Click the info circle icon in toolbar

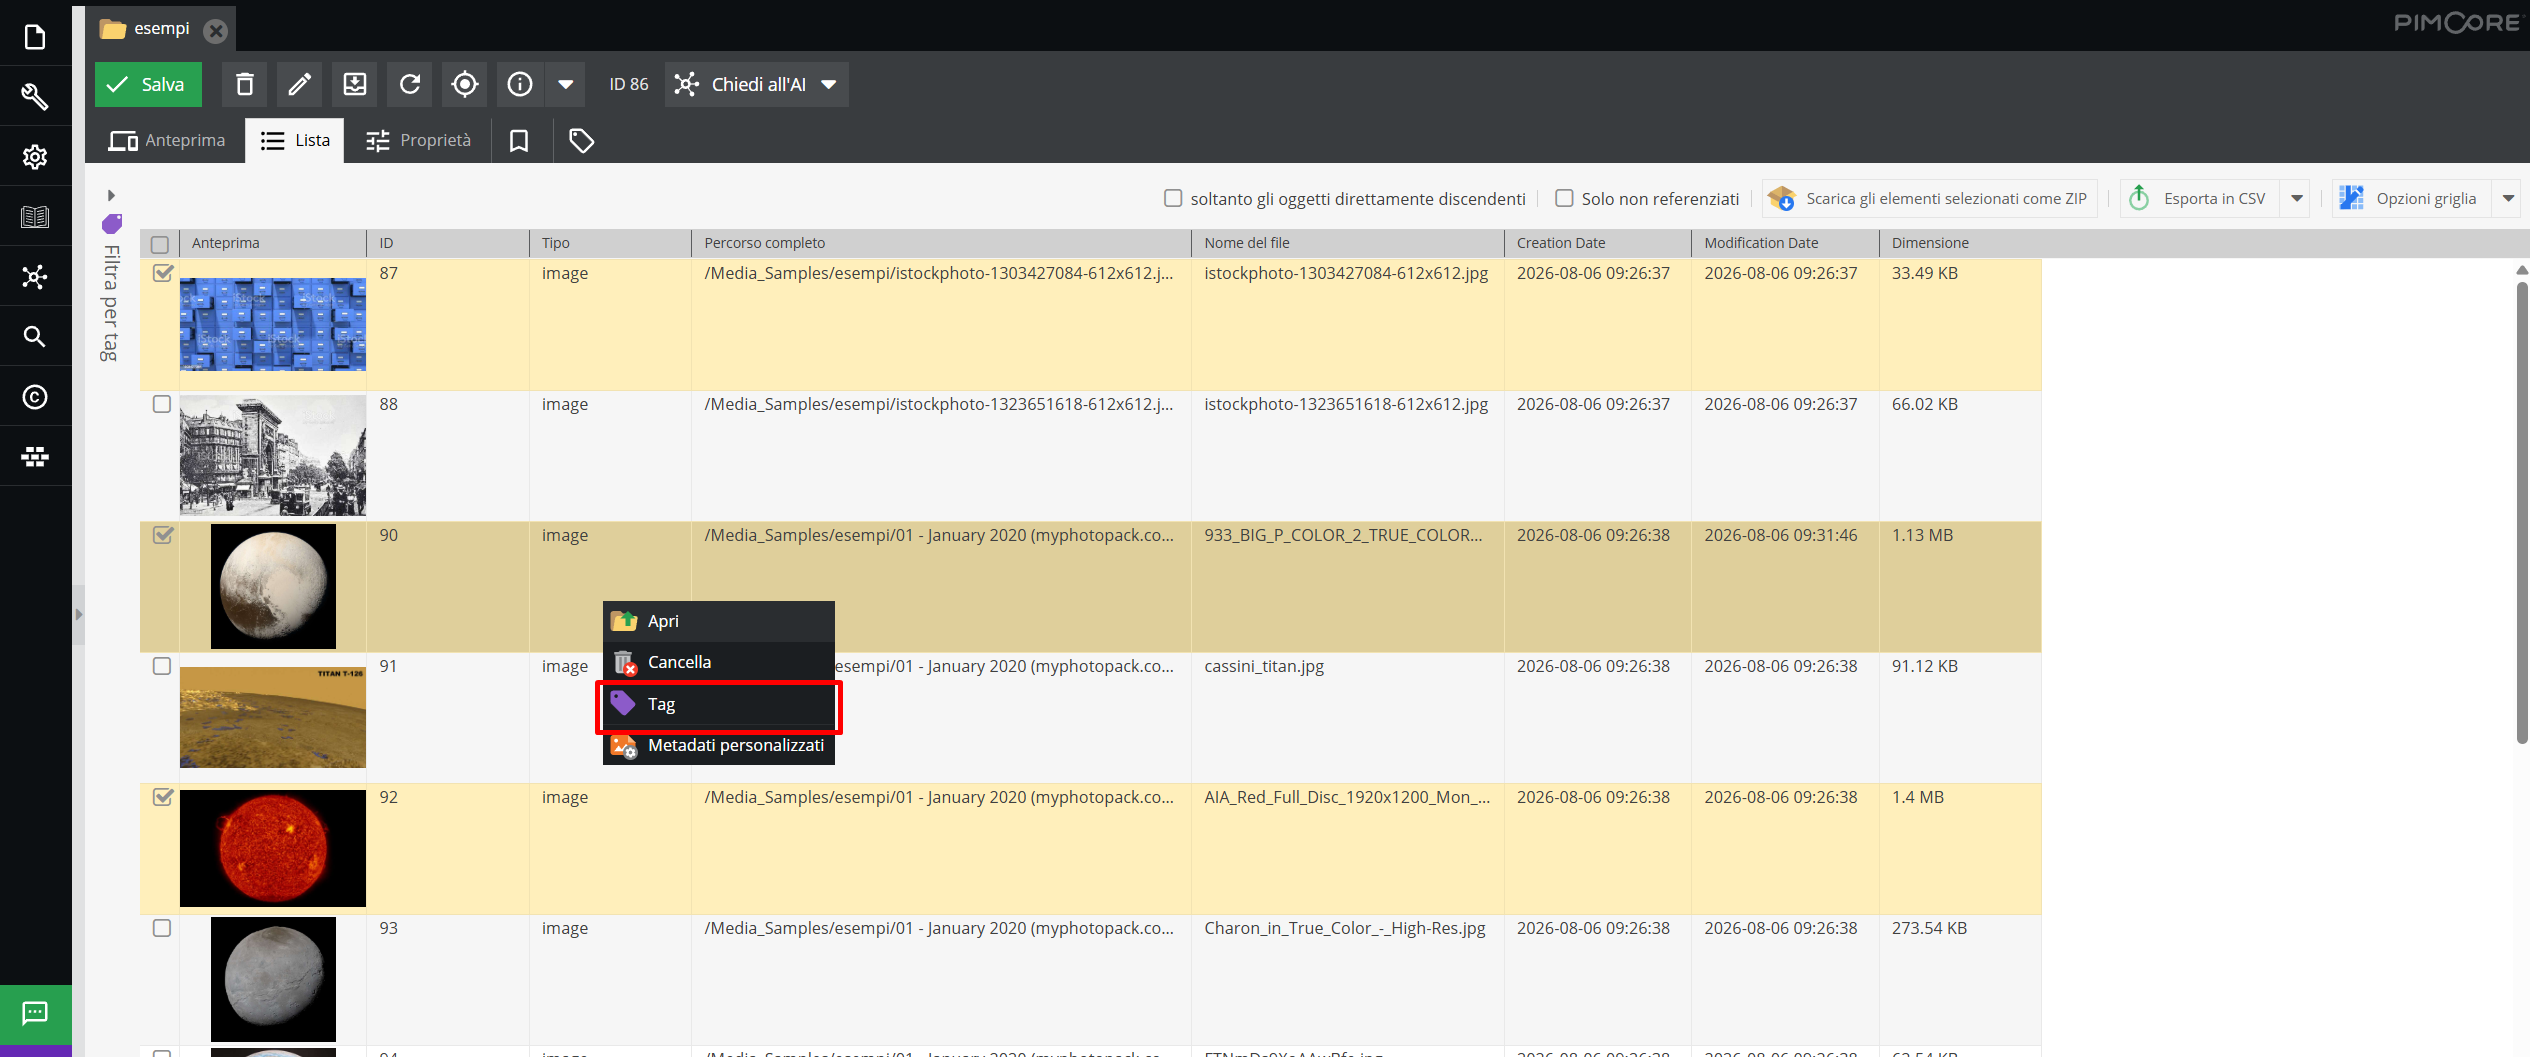coord(520,84)
